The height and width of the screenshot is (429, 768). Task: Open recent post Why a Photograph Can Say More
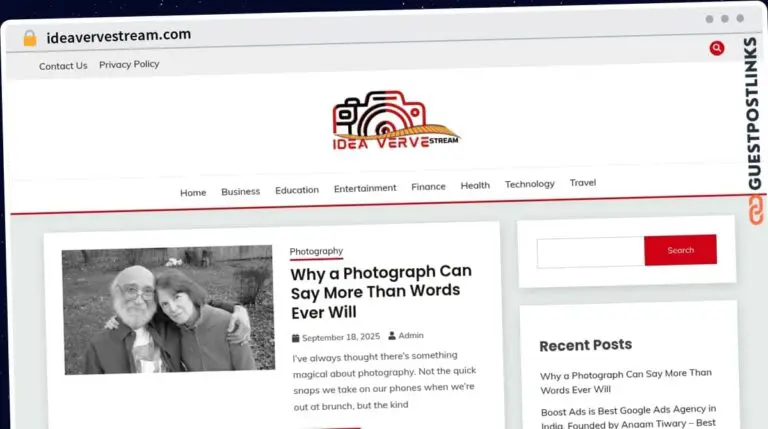(x=625, y=381)
